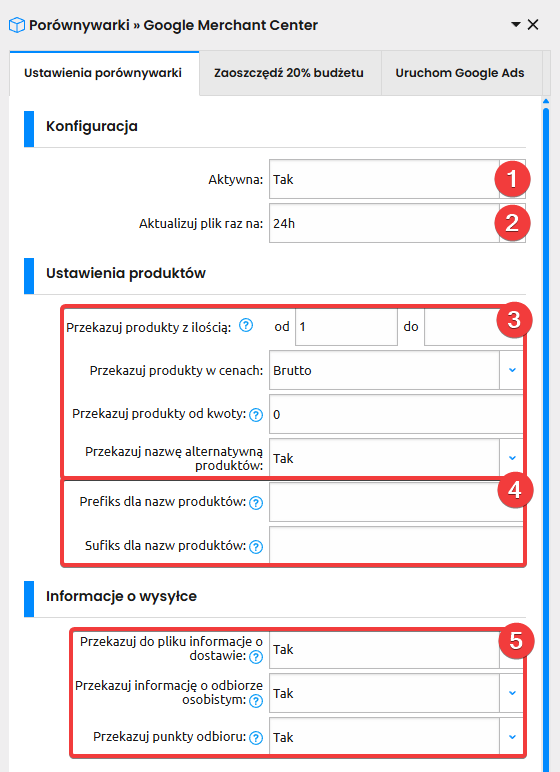Open help for Przekazuj produkty od kwoty

coord(256,415)
